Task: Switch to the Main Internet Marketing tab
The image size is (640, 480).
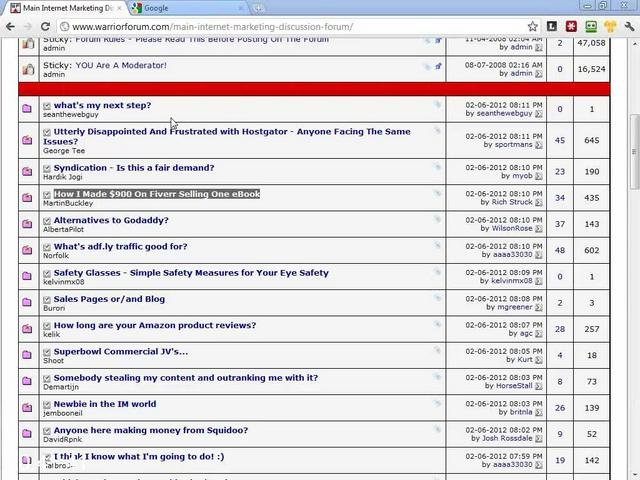Action: point(65,8)
